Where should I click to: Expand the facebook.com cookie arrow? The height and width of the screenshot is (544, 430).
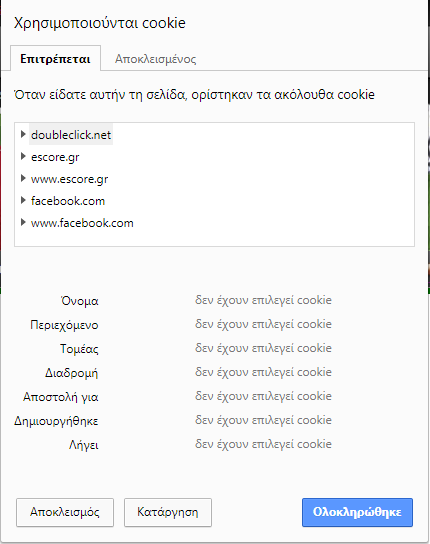[x=23, y=200]
